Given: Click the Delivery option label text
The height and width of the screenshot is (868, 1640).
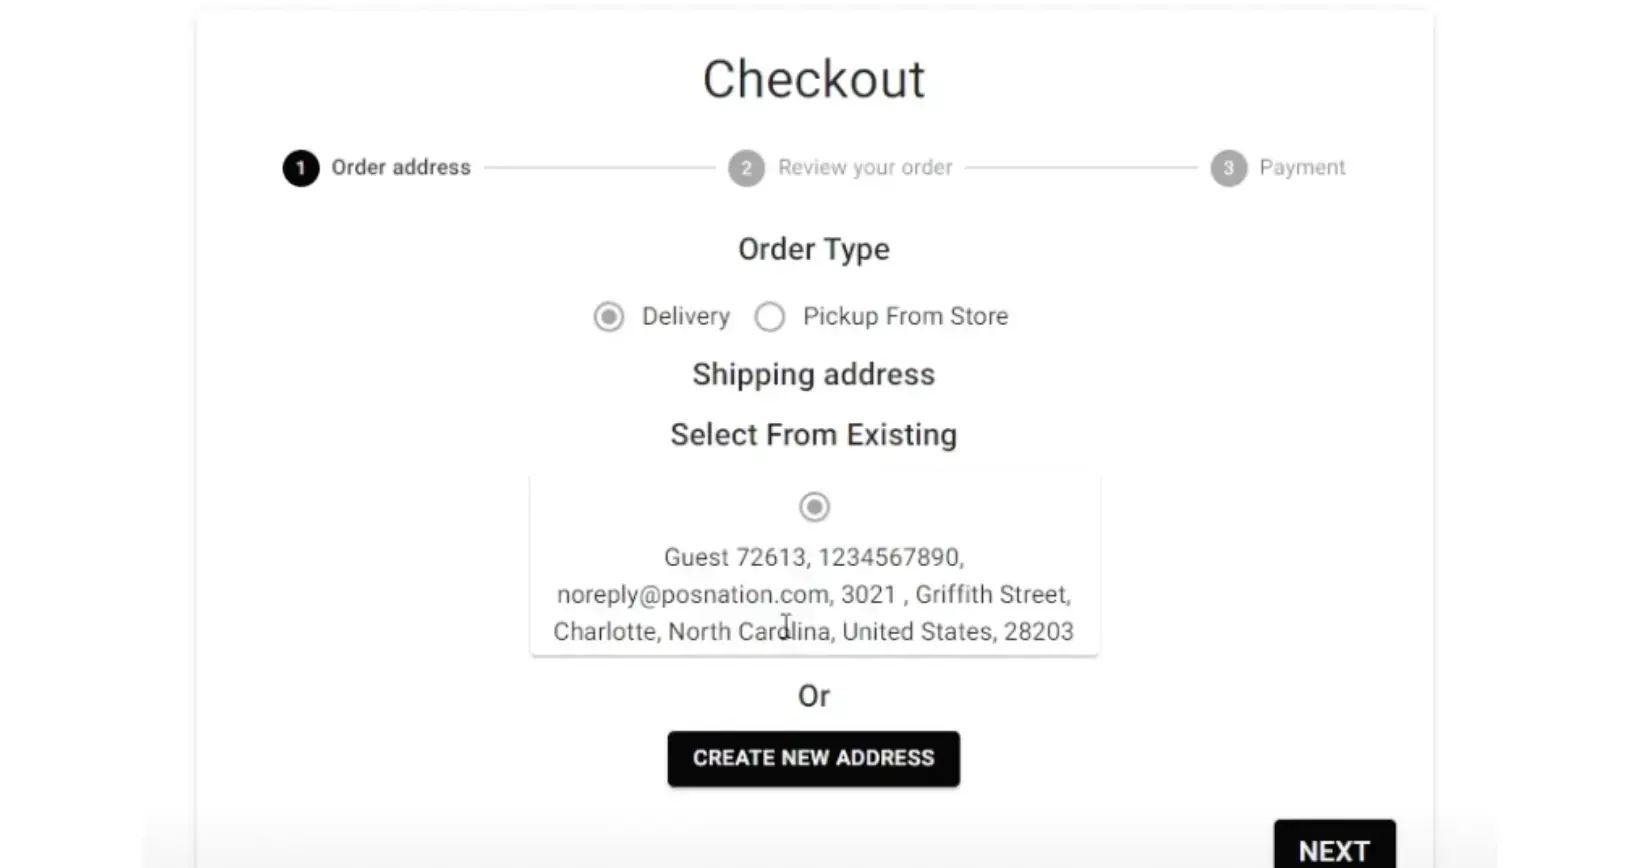Looking at the screenshot, I should click(686, 317).
